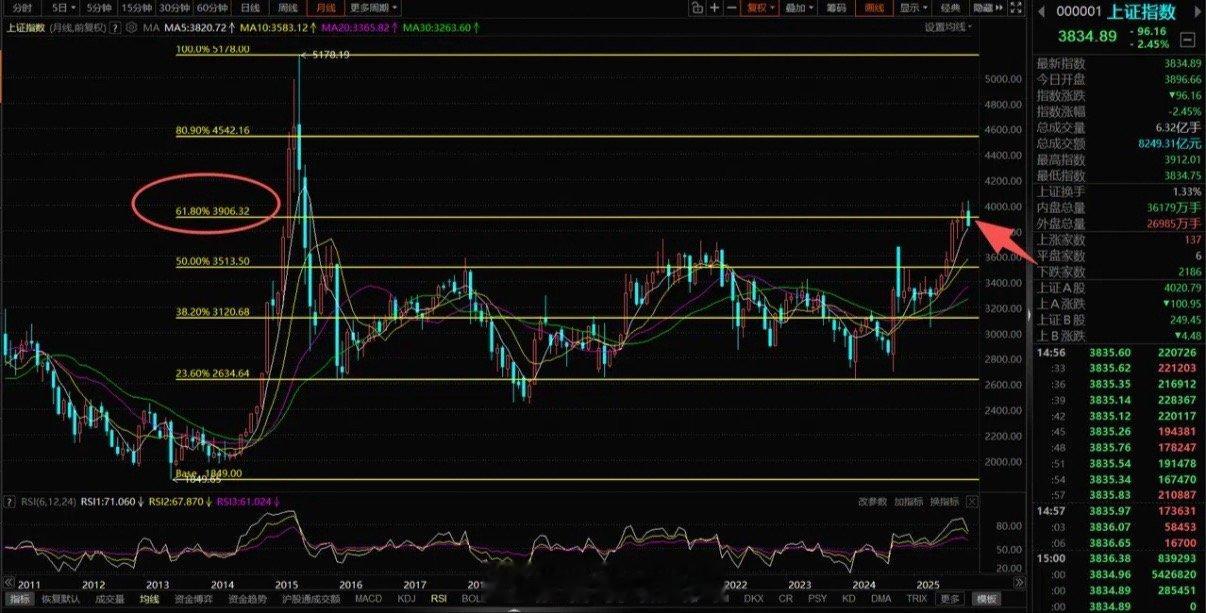Select the KDJ indicator tab
The image size is (1206, 613).
click(406, 599)
